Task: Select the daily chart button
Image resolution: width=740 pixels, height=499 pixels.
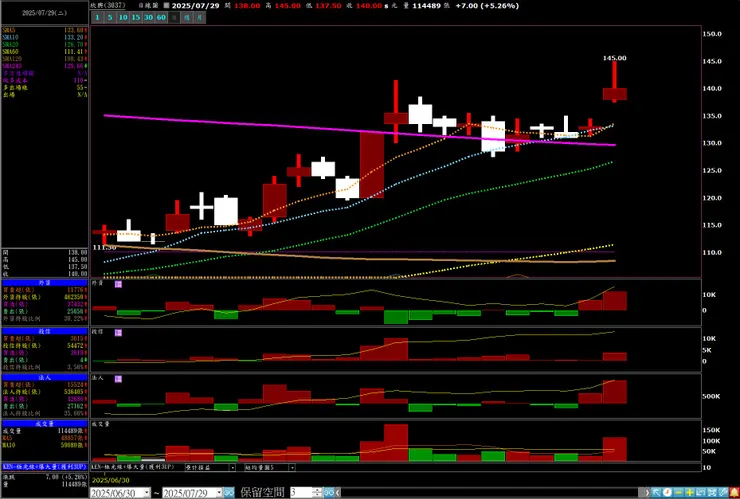Action: click(x=174, y=17)
